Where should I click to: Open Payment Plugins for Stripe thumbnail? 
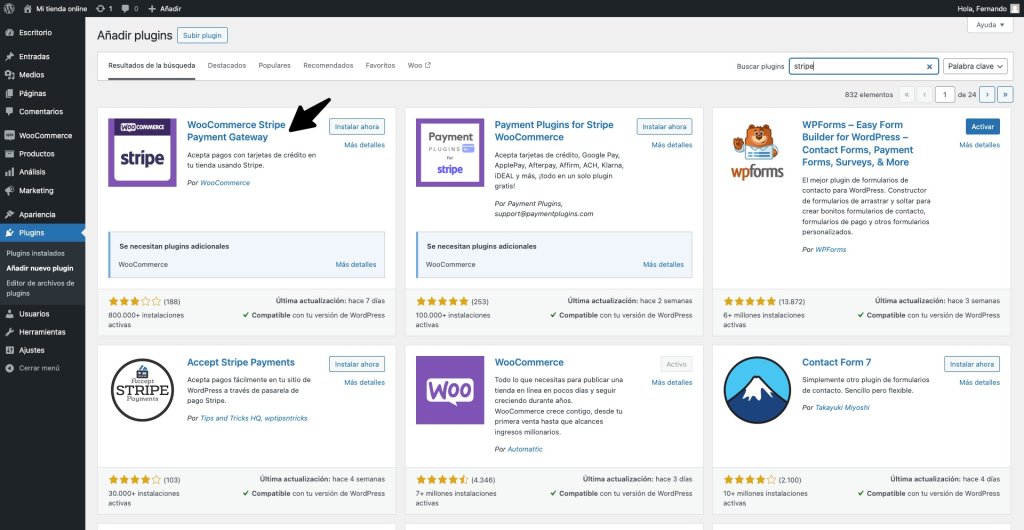pos(450,153)
